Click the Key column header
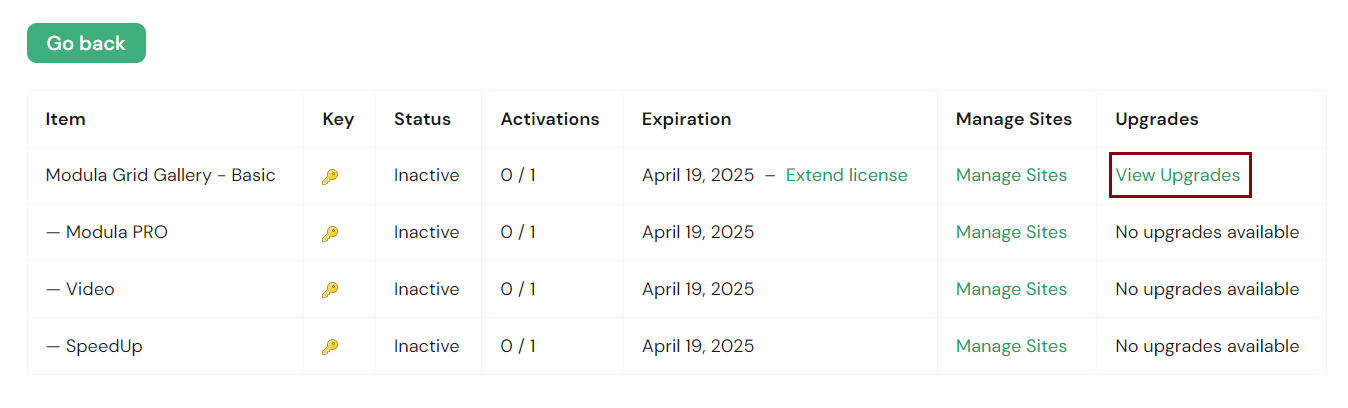This screenshot has height=408, width=1348. 338,119
